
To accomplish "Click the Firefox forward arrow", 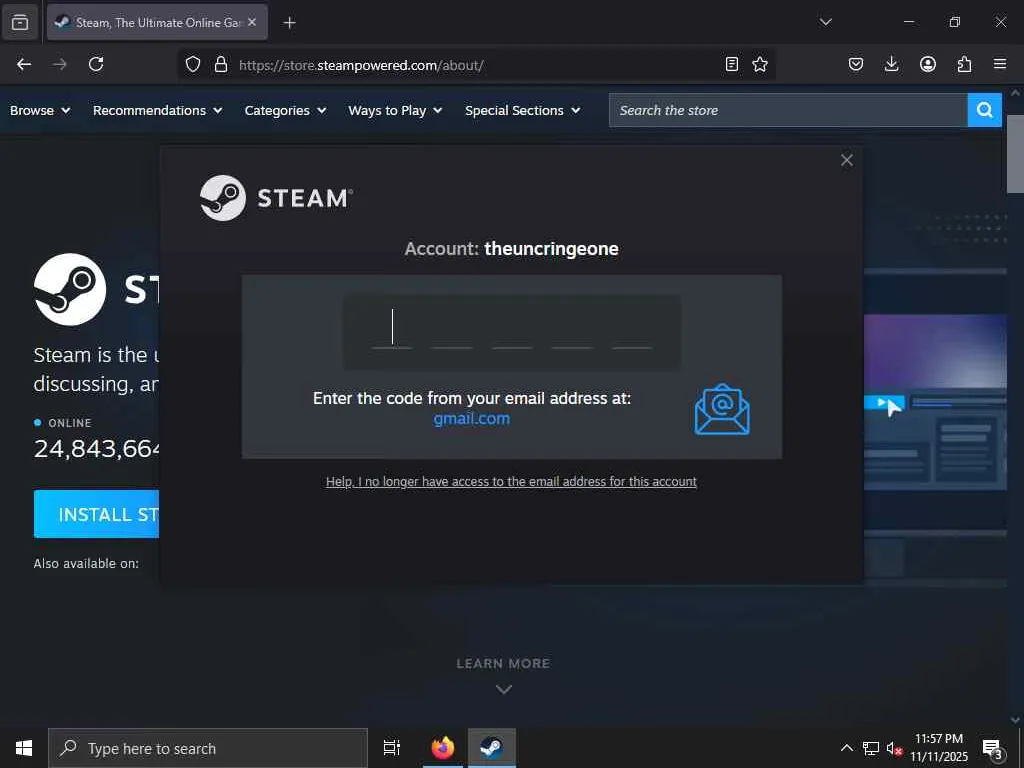I will click(x=59, y=64).
